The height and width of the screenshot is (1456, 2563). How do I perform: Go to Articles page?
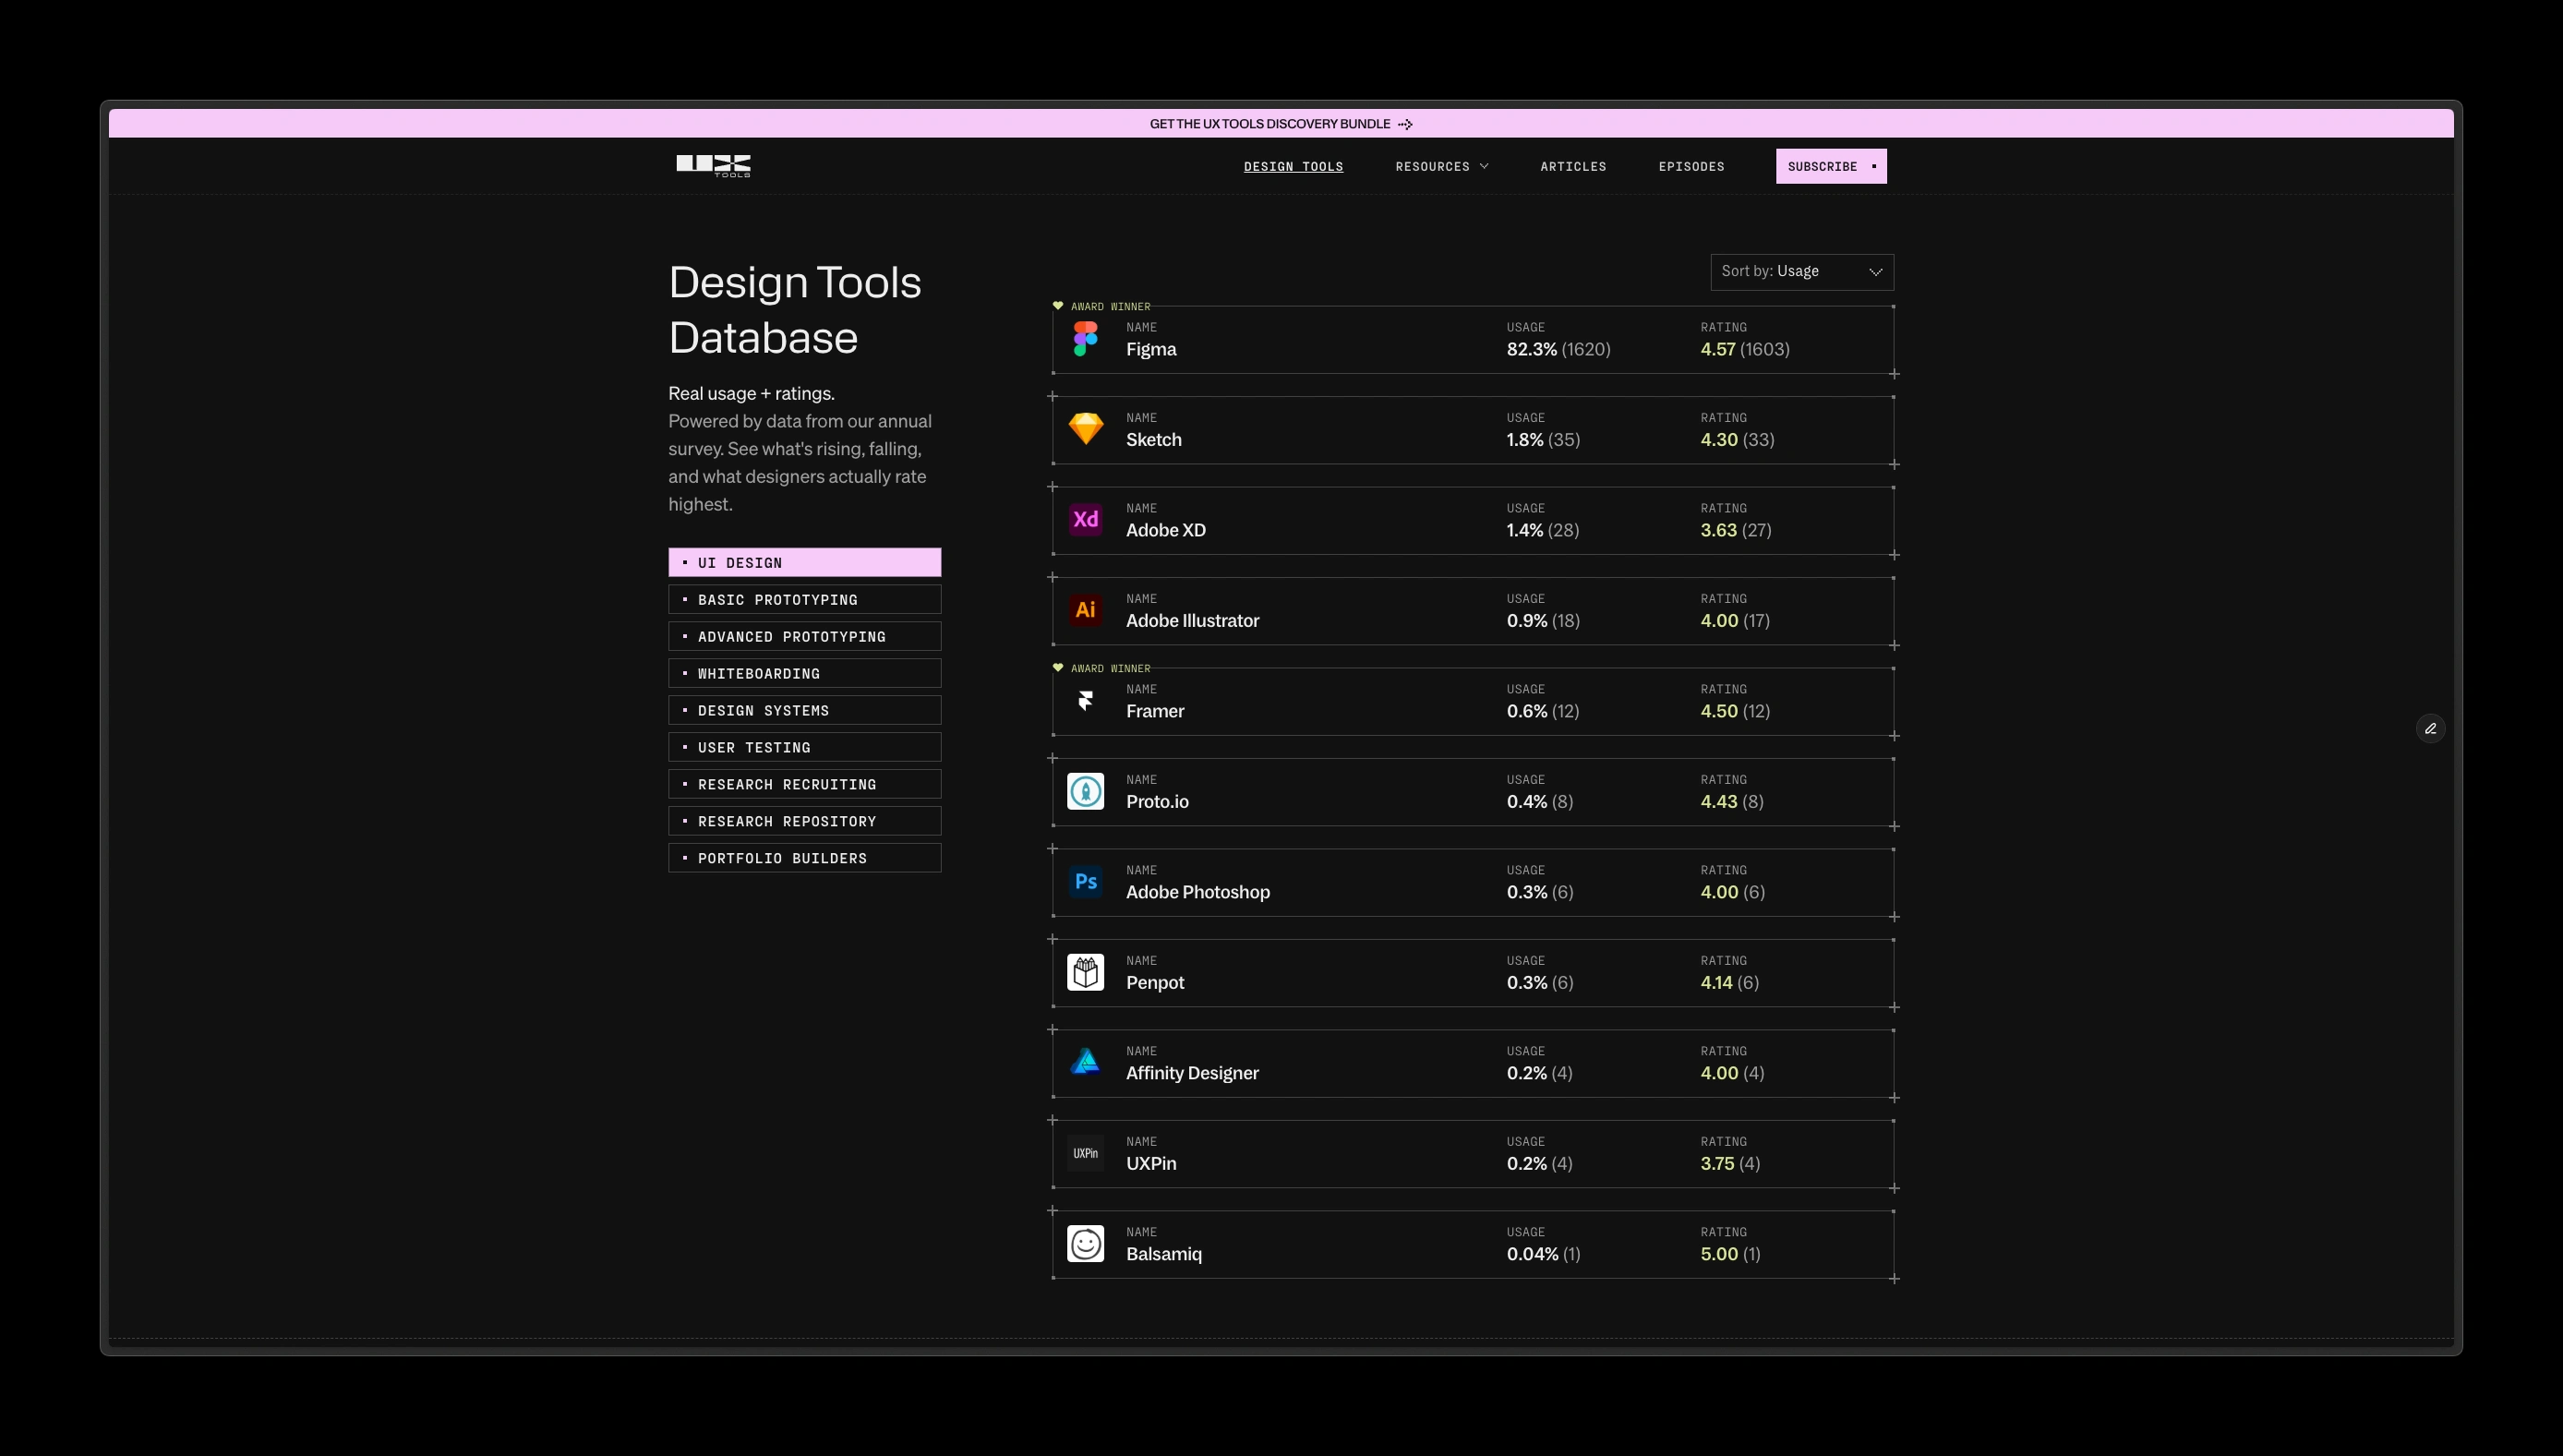click(x=1573, y=167)
